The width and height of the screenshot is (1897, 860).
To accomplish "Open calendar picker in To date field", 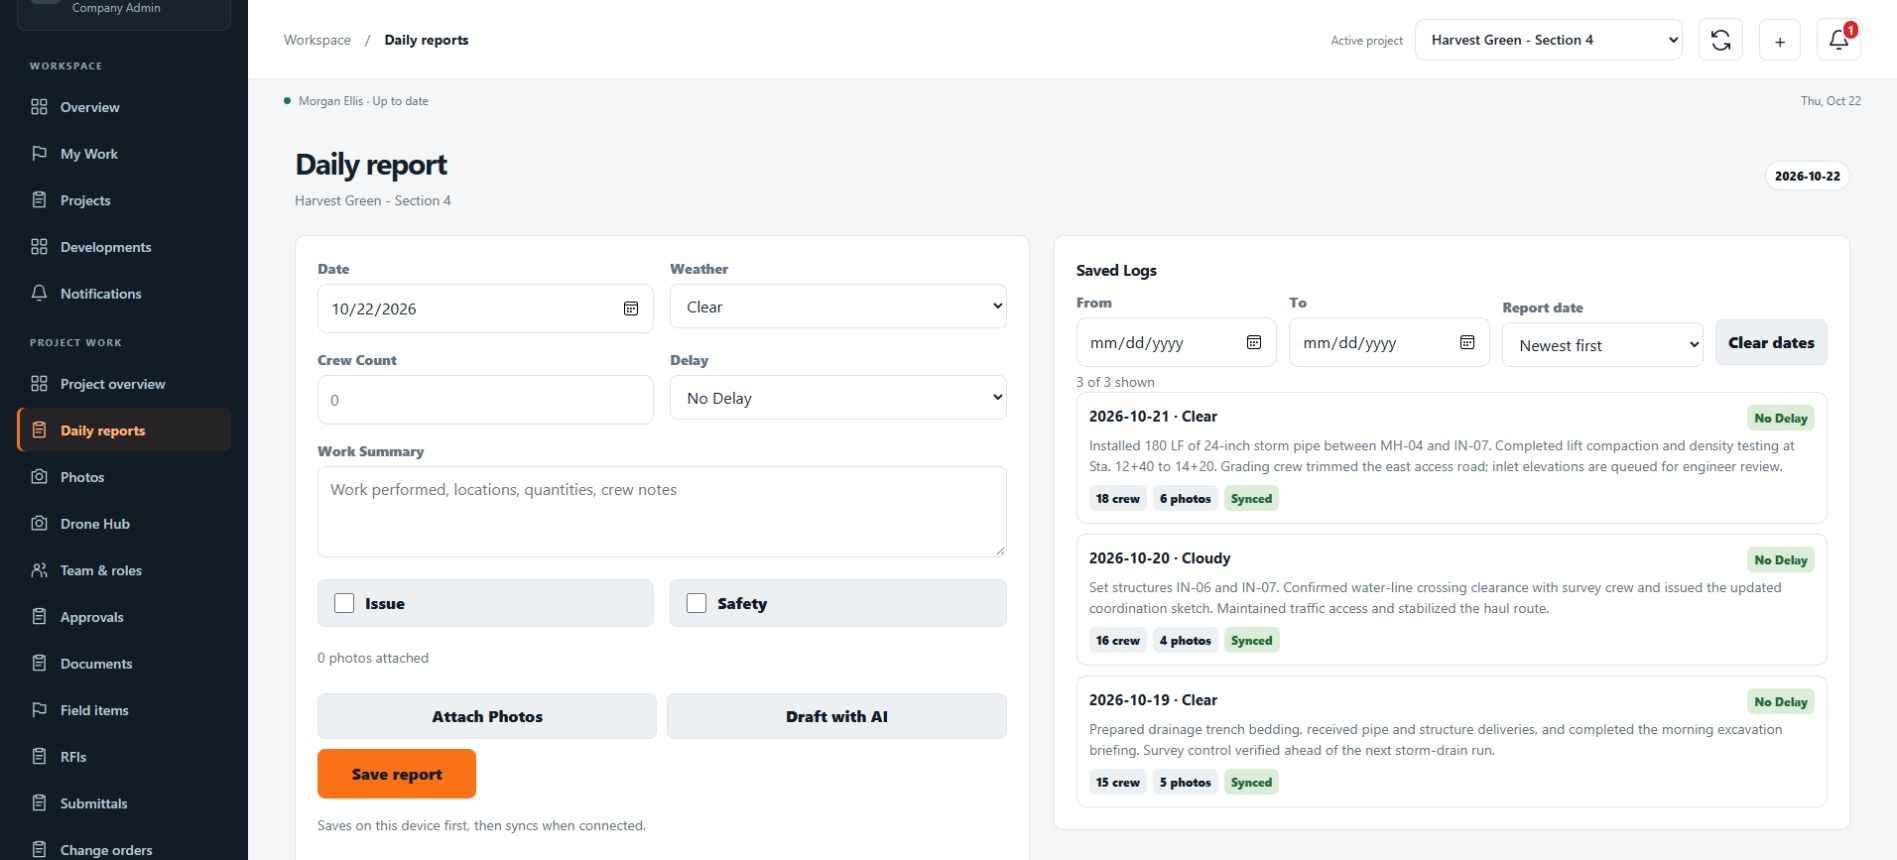I will (1467, 342).
